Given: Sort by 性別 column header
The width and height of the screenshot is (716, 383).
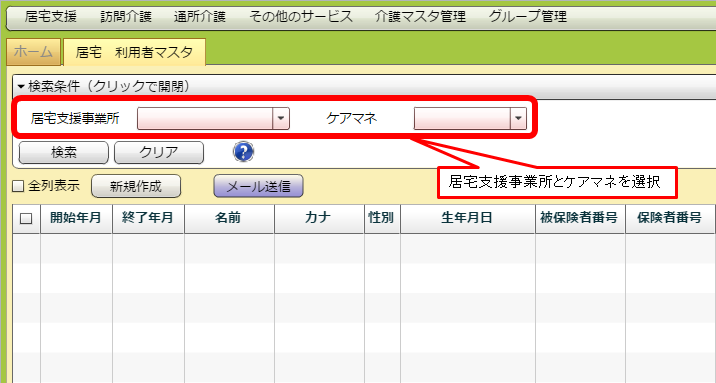Looking at the screenshot, I should (x=382, y=219).
